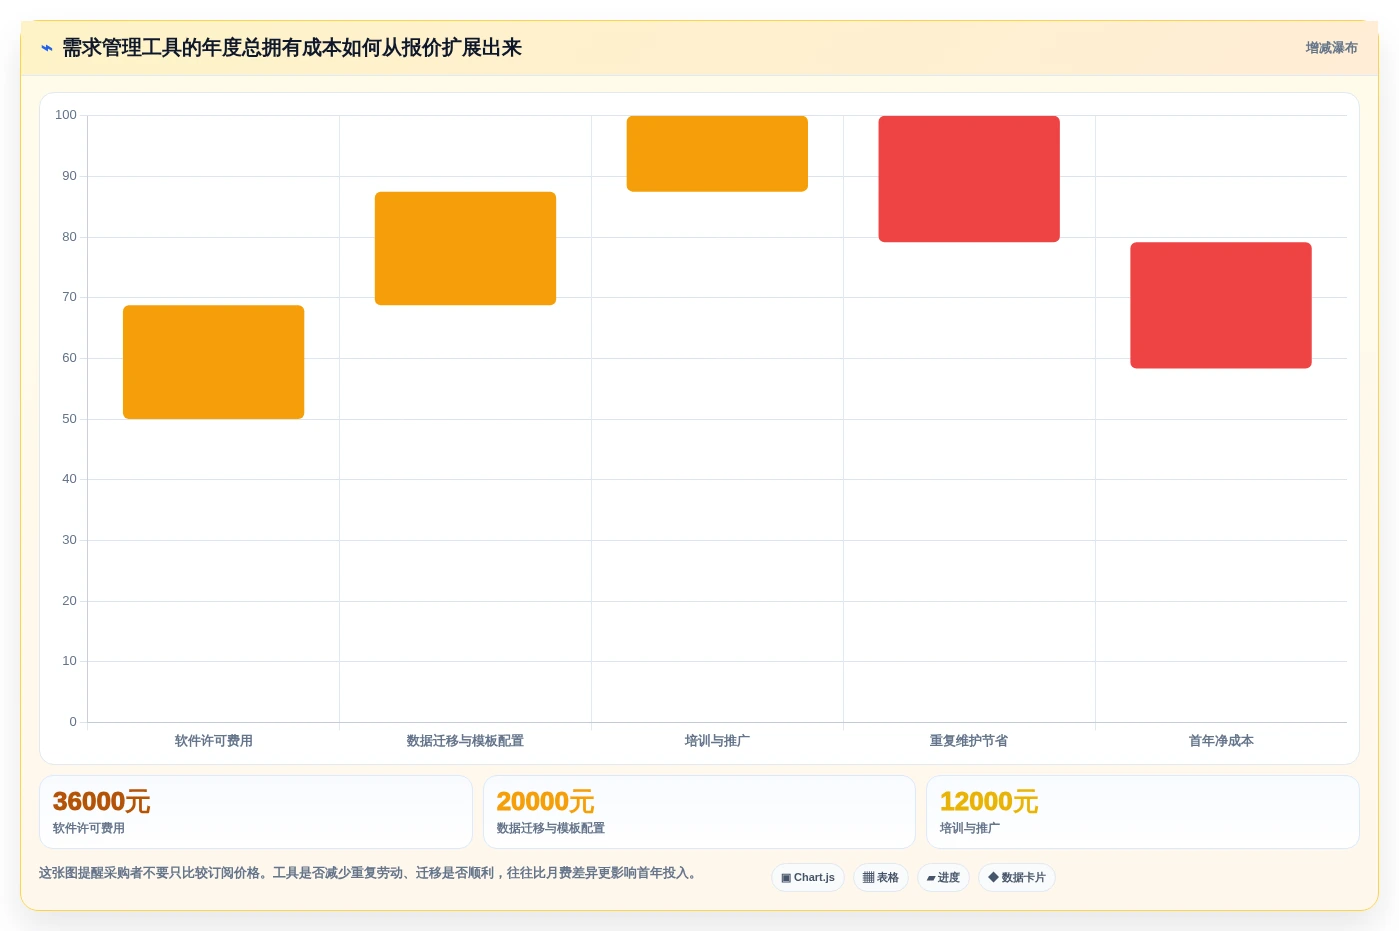Select the red 重复维护节省 bar
1399x931 pixels.
pos(969,179)
